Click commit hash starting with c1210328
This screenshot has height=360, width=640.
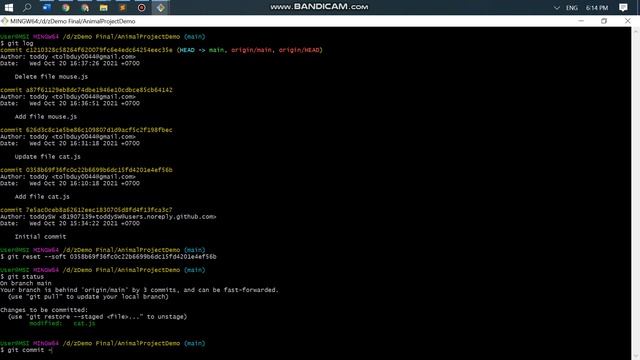[x=99, y=50]
